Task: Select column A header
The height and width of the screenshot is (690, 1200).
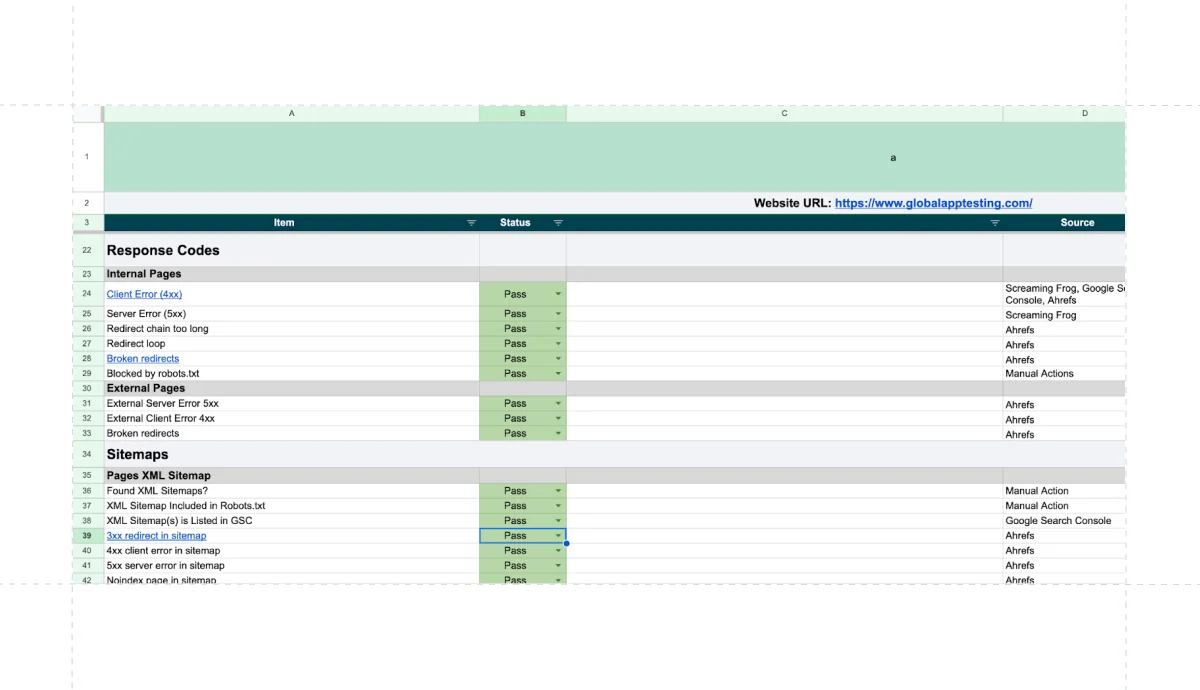Action: [292, 114]
